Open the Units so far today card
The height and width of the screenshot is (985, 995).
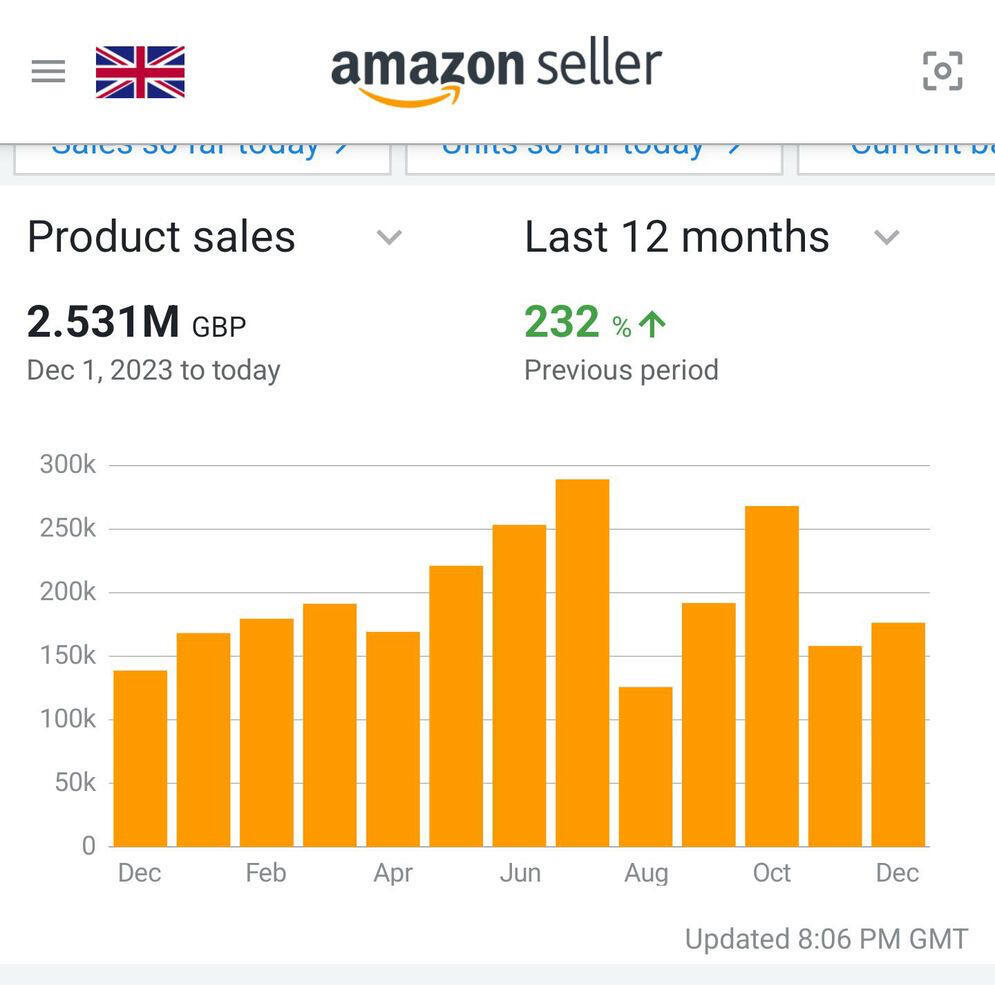(594, 159)
